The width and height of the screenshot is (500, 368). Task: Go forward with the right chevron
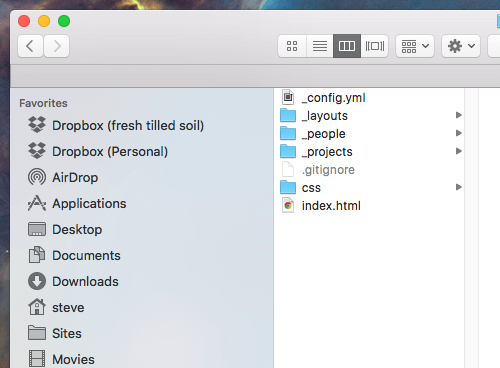[x=57, y=46]
